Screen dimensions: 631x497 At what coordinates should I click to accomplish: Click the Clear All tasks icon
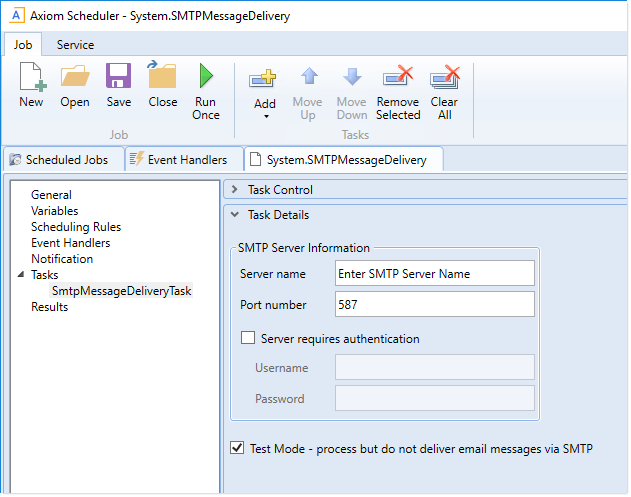point(444,78)
